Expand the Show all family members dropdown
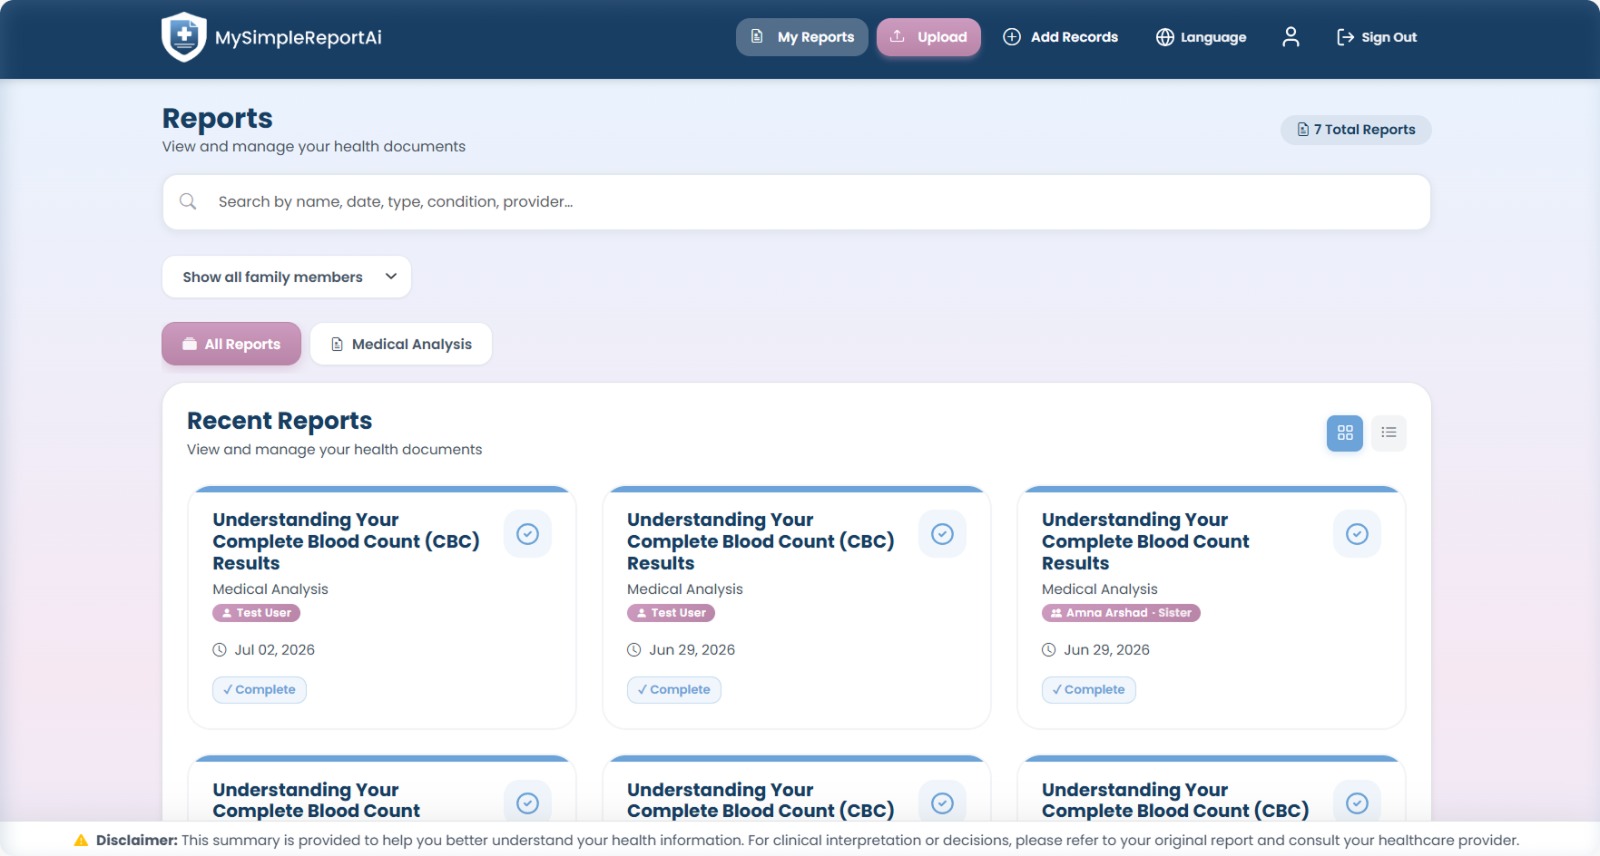This screenshot has height=856, width=1600. tap(287, 277)
